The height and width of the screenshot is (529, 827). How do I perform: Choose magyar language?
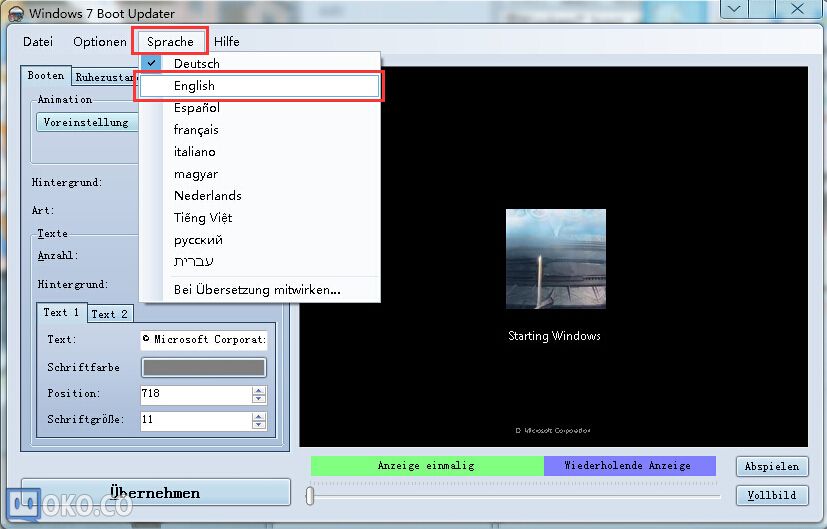(x=259, y=174)
